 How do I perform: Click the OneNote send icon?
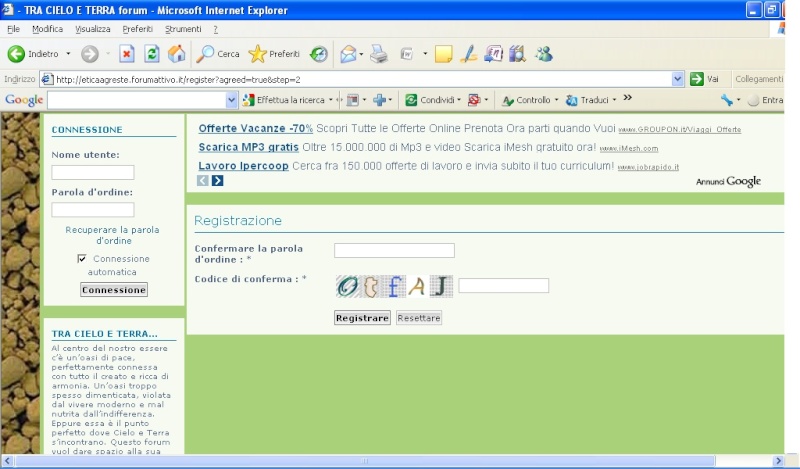[493, 54]
